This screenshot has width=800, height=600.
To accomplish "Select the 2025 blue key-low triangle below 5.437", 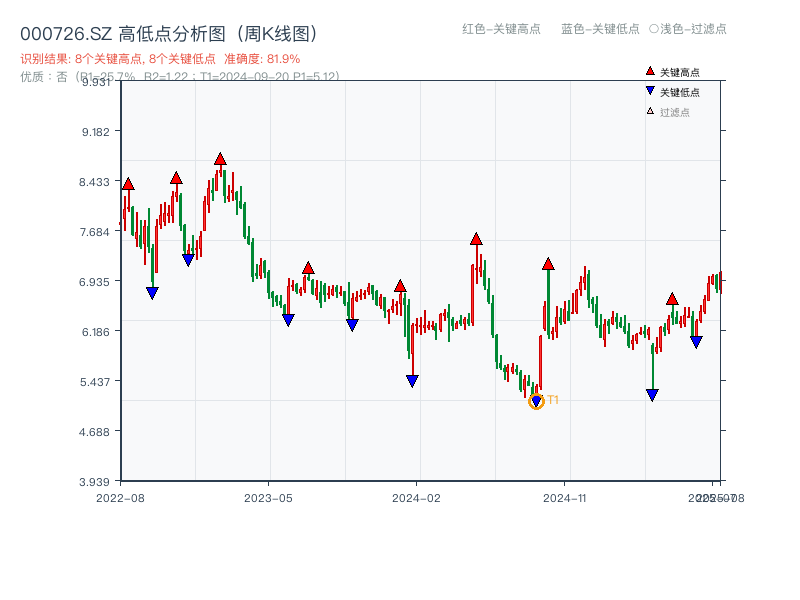I will pyautogui.click(x=652, y=395).
